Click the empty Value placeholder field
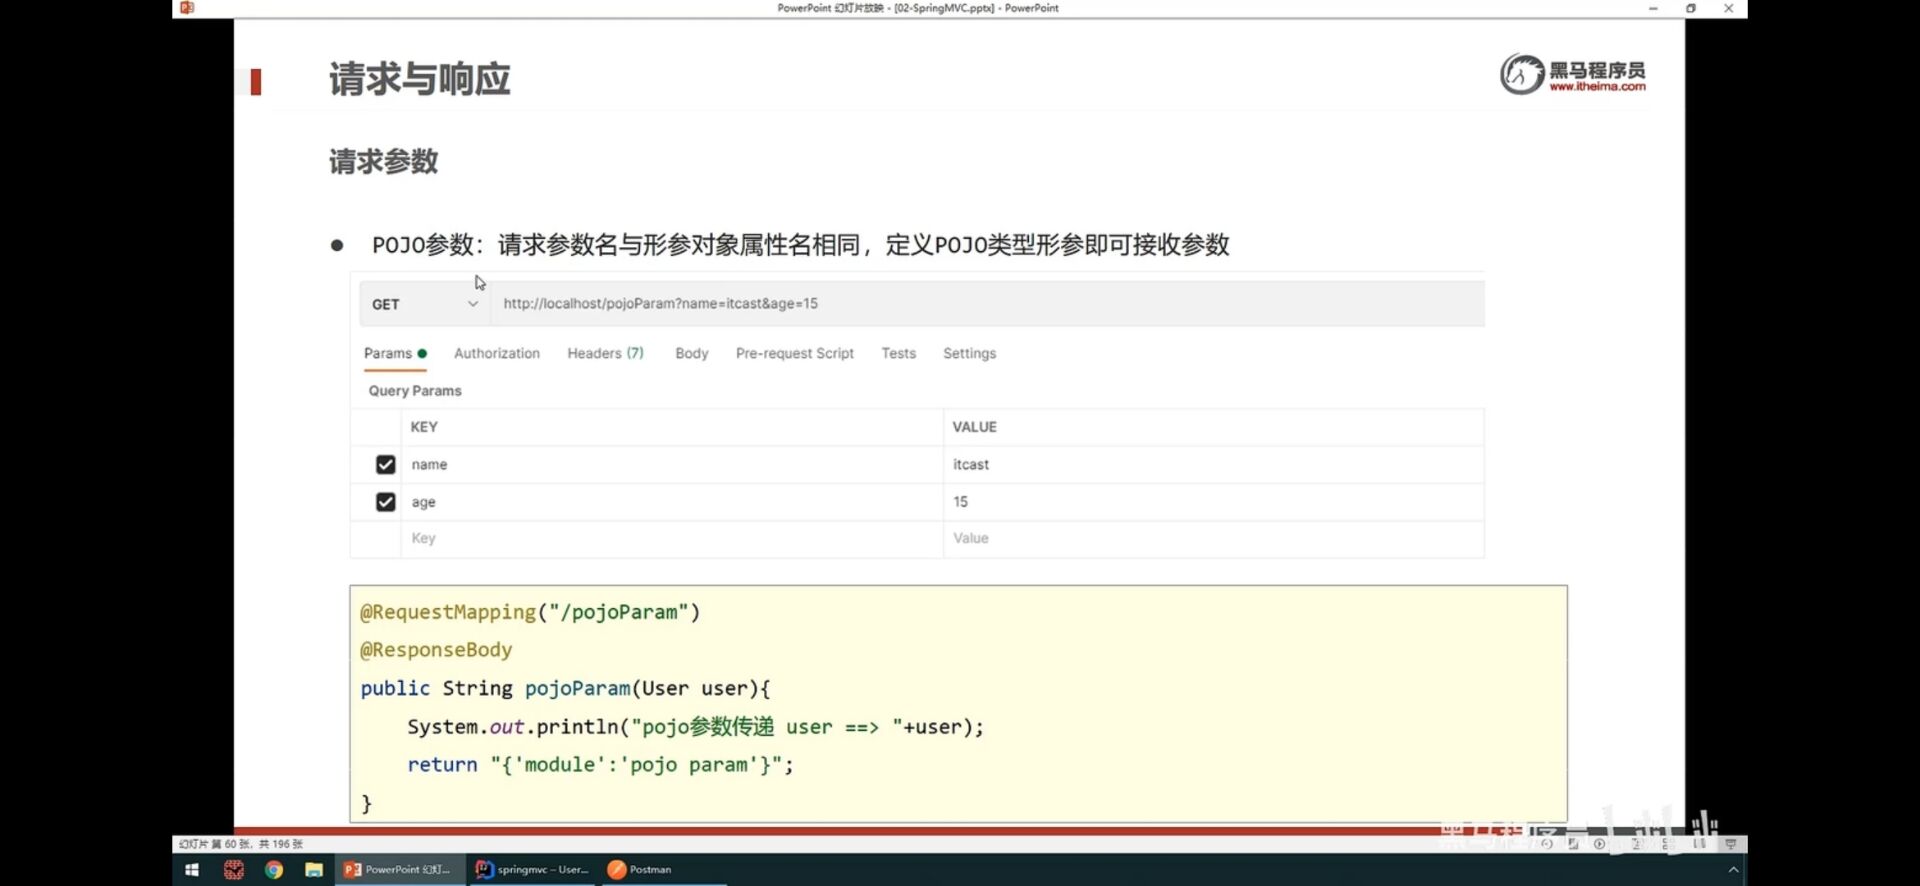Screen dimensions: 1920x886 pos(1214,539)
